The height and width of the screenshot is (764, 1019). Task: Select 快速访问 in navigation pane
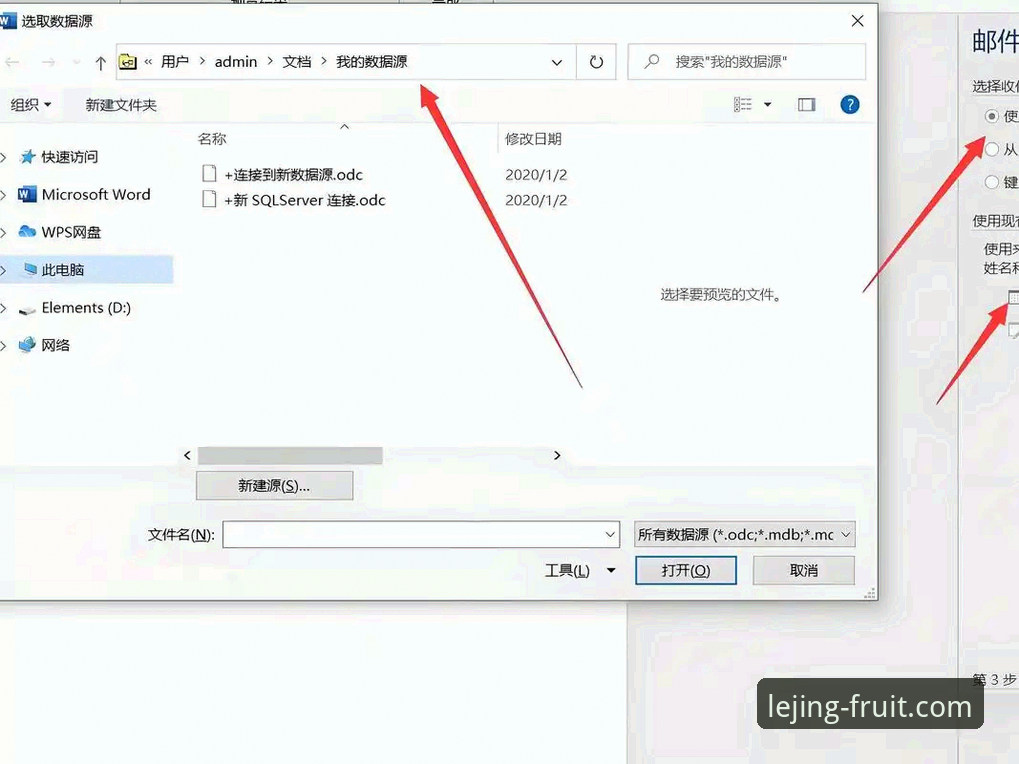point(70,157)
